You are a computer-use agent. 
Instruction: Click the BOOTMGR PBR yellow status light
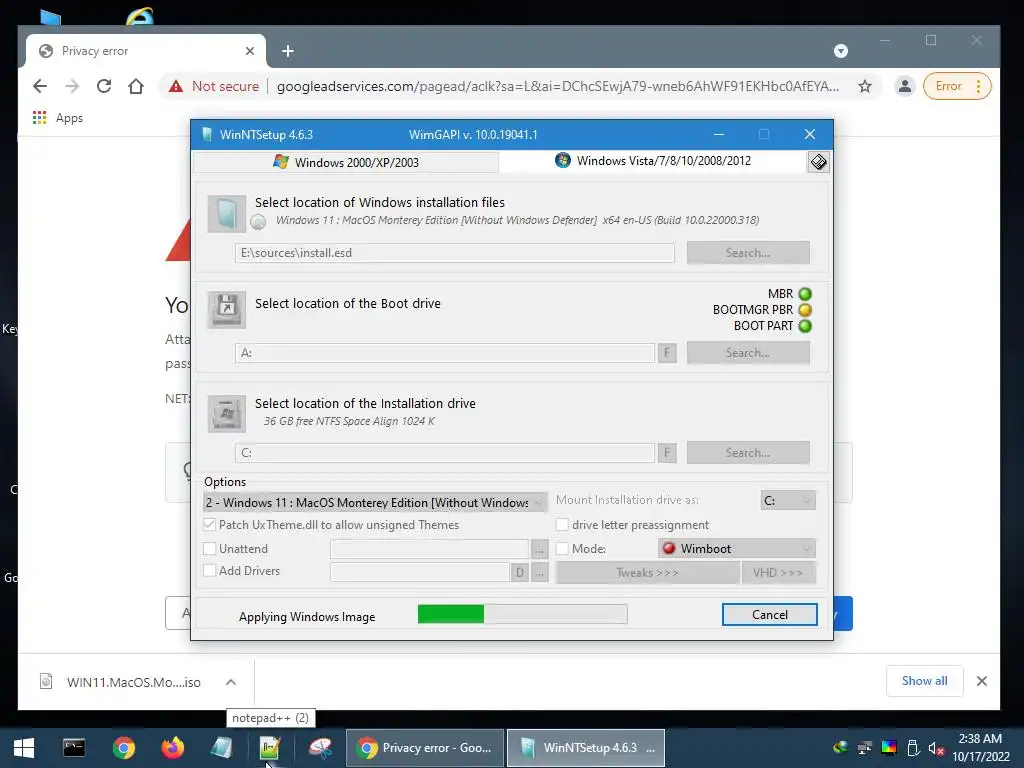tap(805, 310)
